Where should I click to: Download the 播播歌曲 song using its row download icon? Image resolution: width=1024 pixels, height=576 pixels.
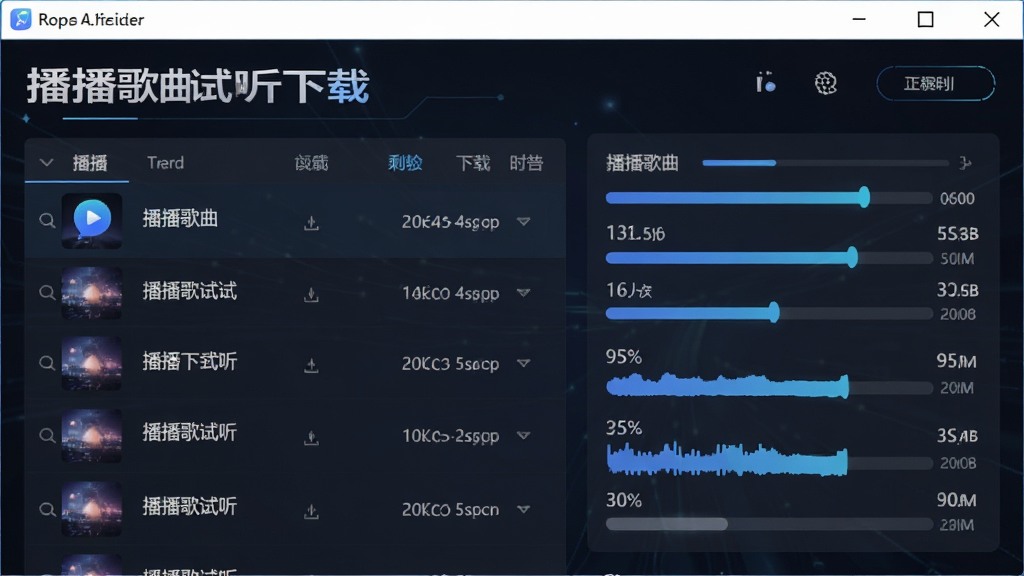[312, 223]
